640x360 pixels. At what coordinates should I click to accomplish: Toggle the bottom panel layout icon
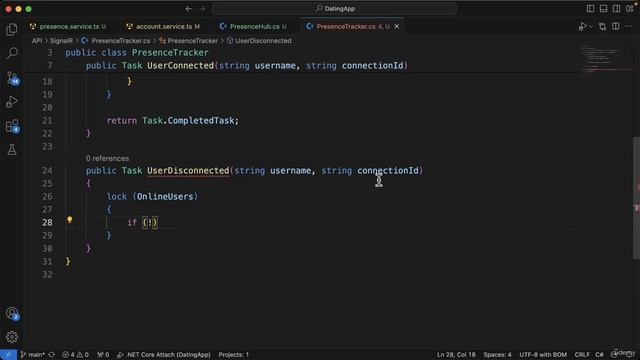tap(603, 9)
